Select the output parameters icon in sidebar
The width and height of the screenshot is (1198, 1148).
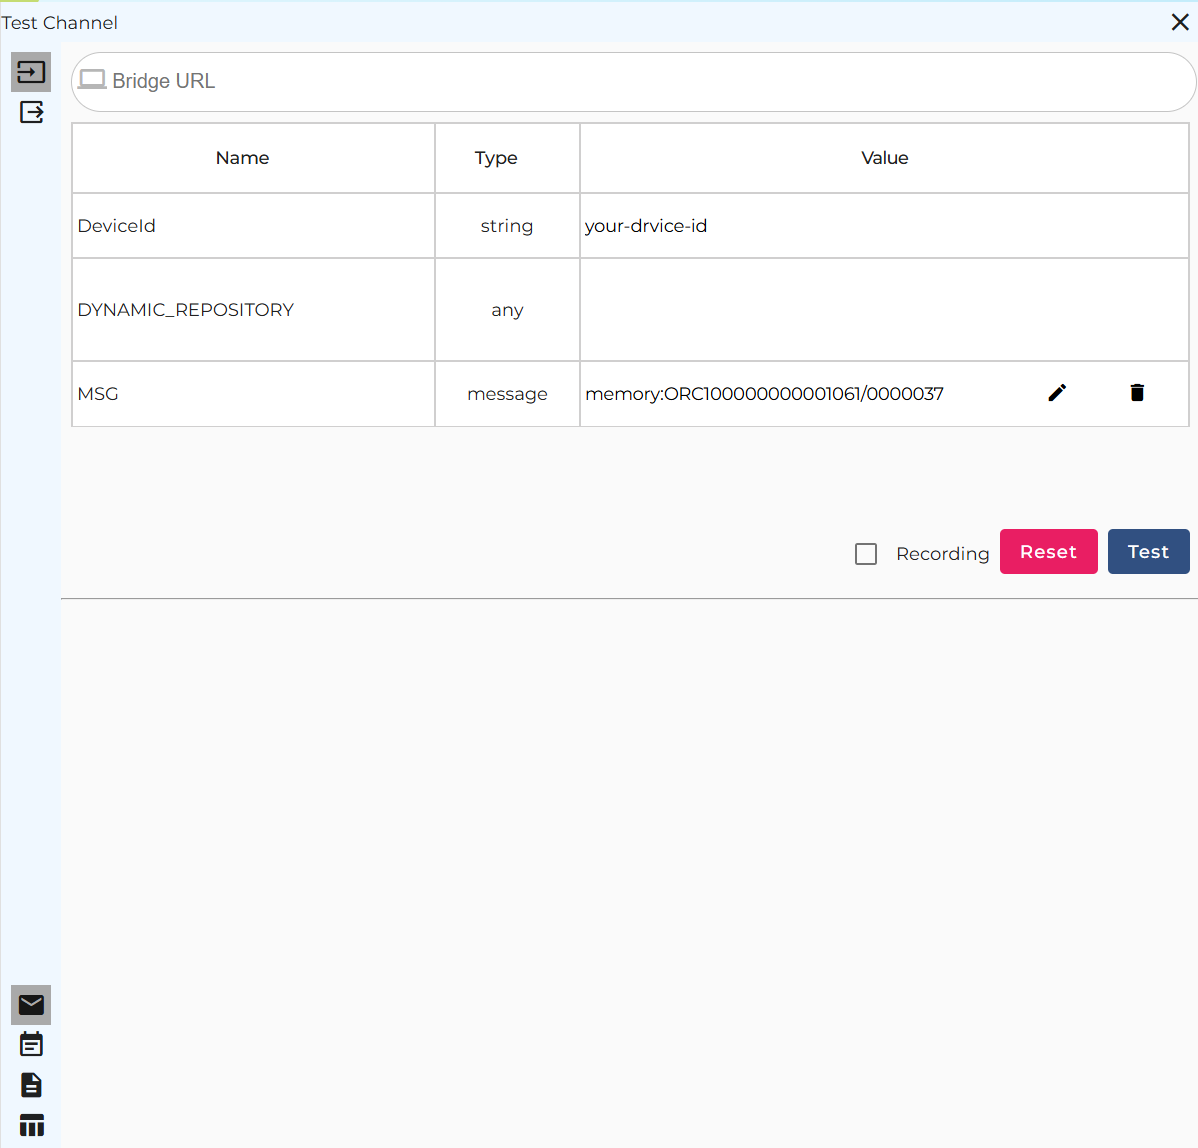(31, 112)
